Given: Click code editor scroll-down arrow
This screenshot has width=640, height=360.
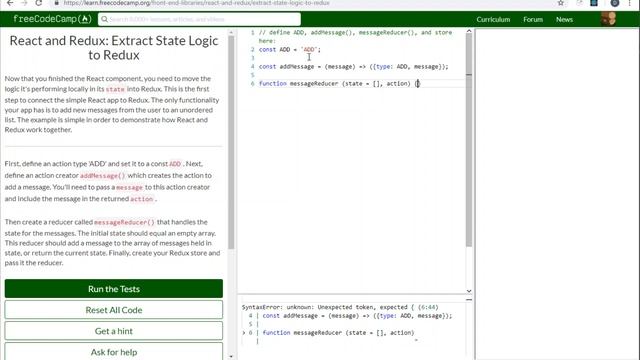Looking at the screenshot, I should point(469,291).
